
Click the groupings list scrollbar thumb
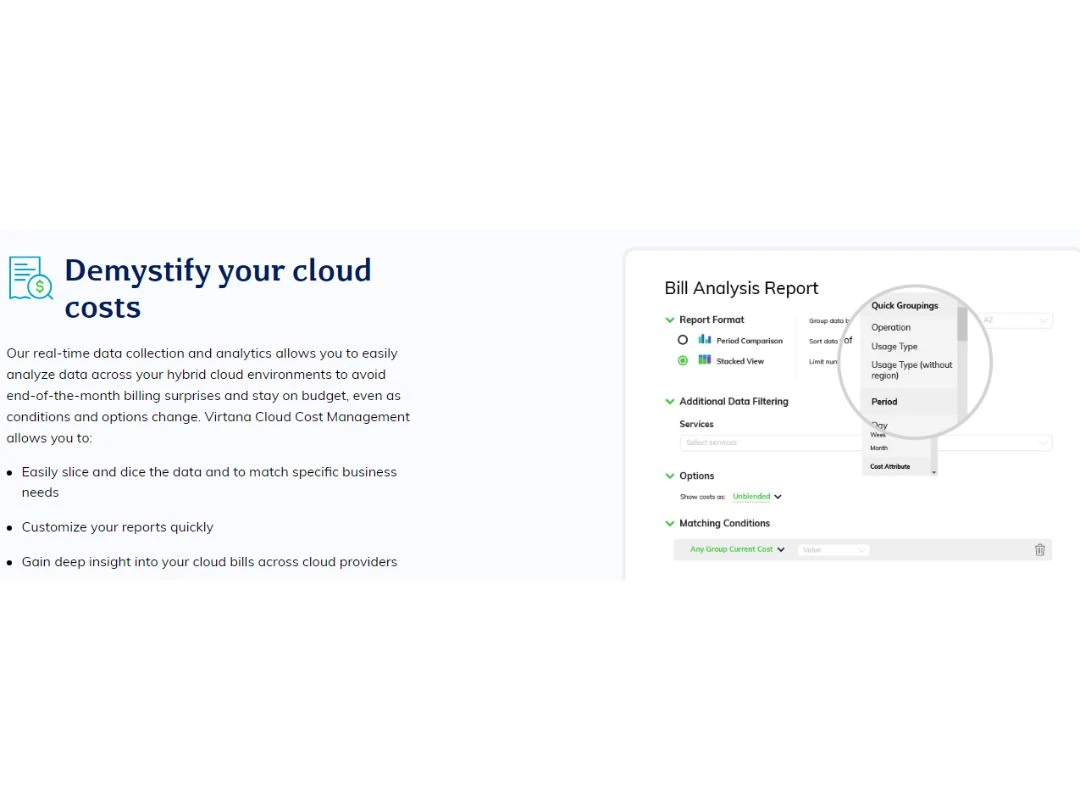(962, 324)
